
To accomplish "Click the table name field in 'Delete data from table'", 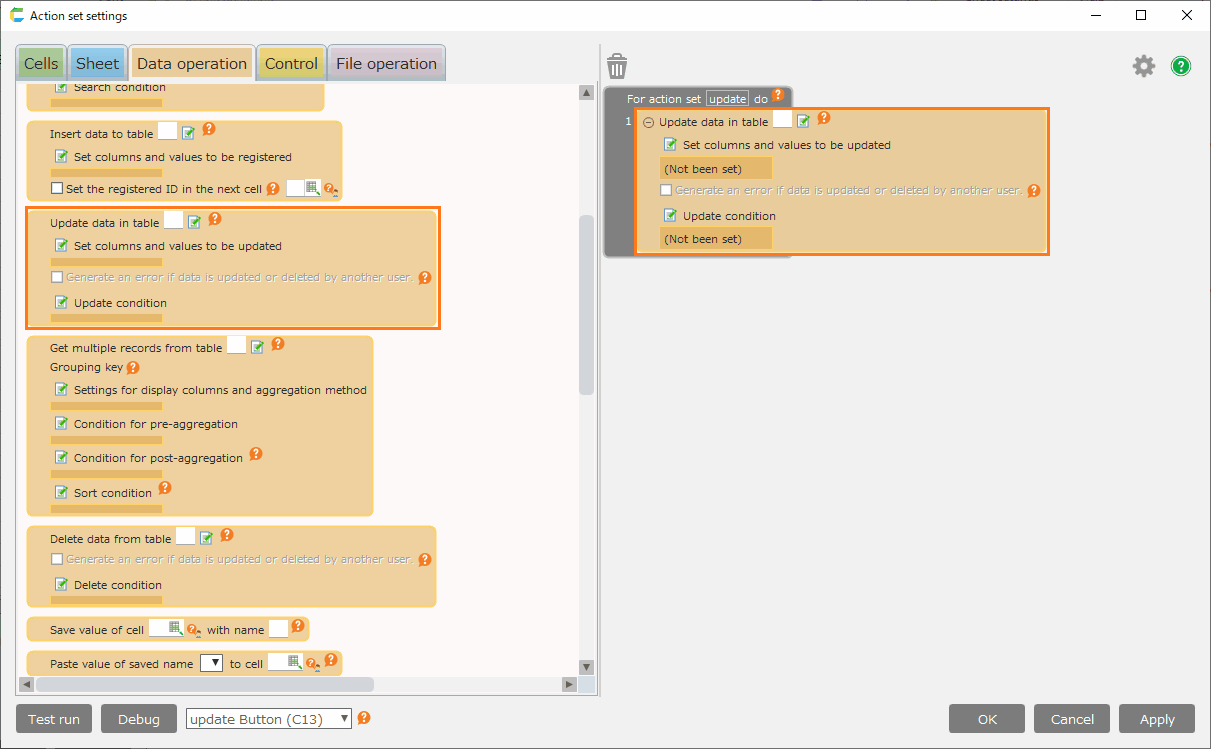I will (x=185, y=537).
